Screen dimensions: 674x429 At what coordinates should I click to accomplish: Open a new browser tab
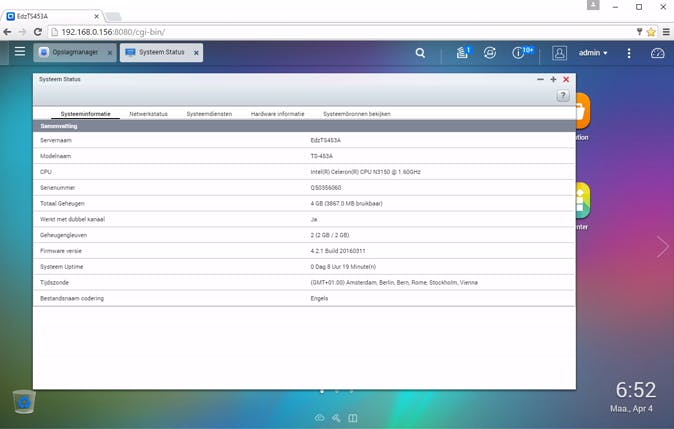pyautogui.click(x=113, y=16)
